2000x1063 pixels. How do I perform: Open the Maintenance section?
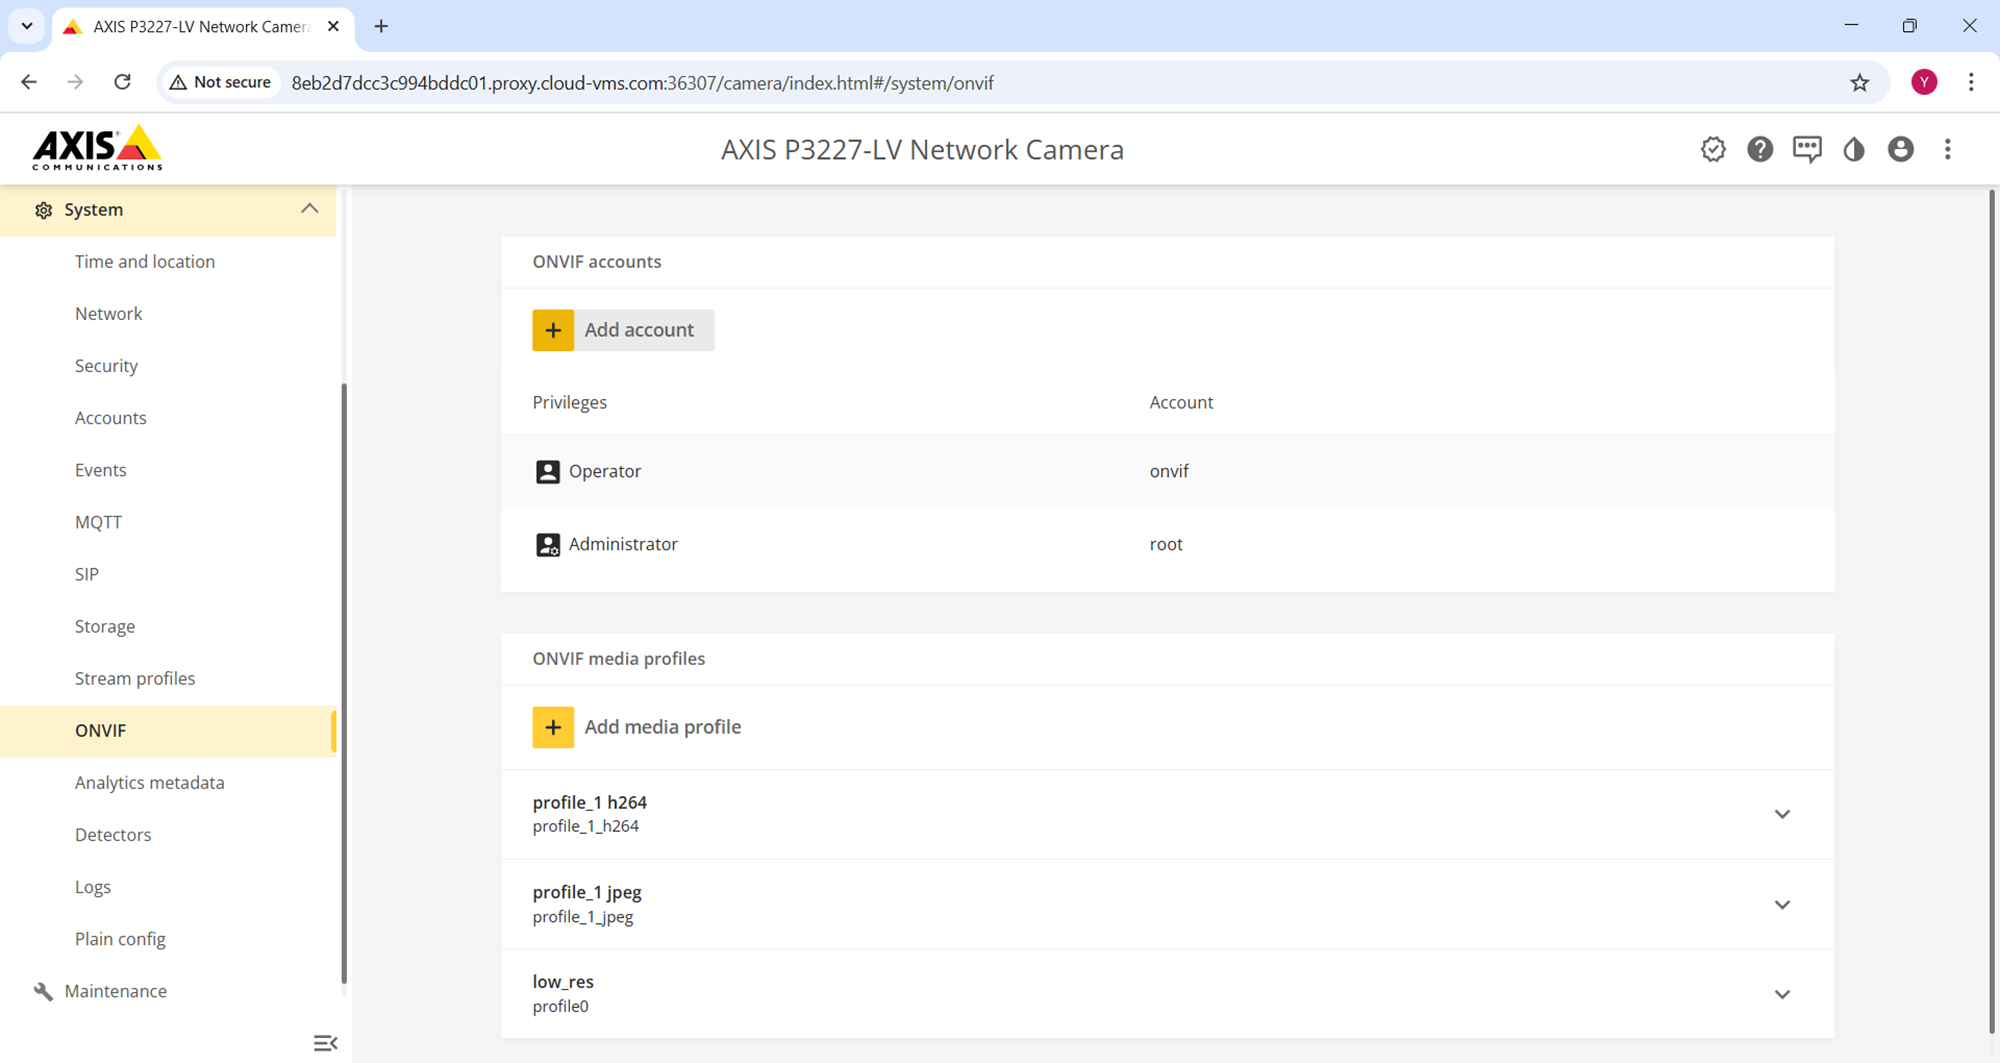pos(115,991)
